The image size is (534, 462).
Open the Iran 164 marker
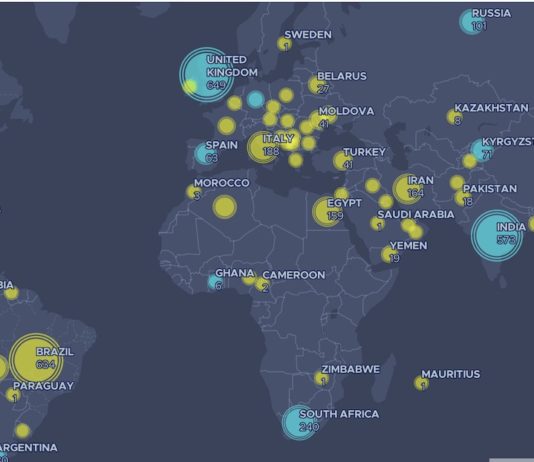tap(407, 189)
